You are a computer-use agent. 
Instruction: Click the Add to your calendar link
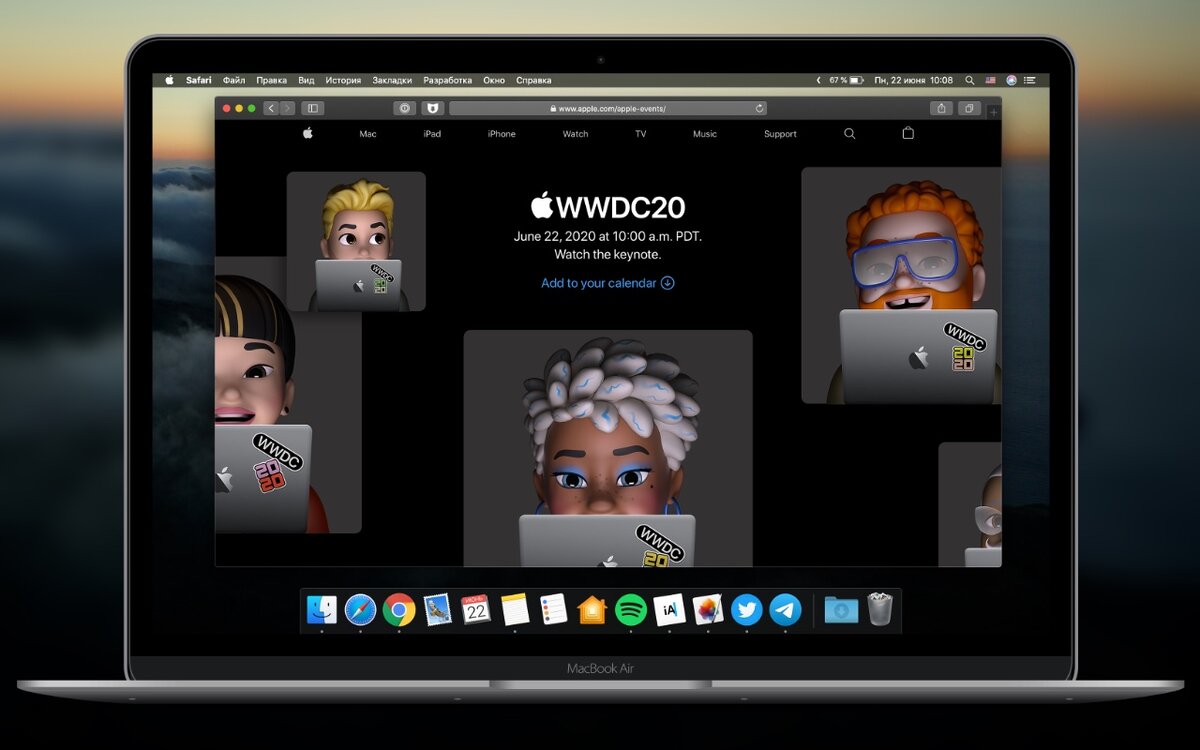pos(608,283)
